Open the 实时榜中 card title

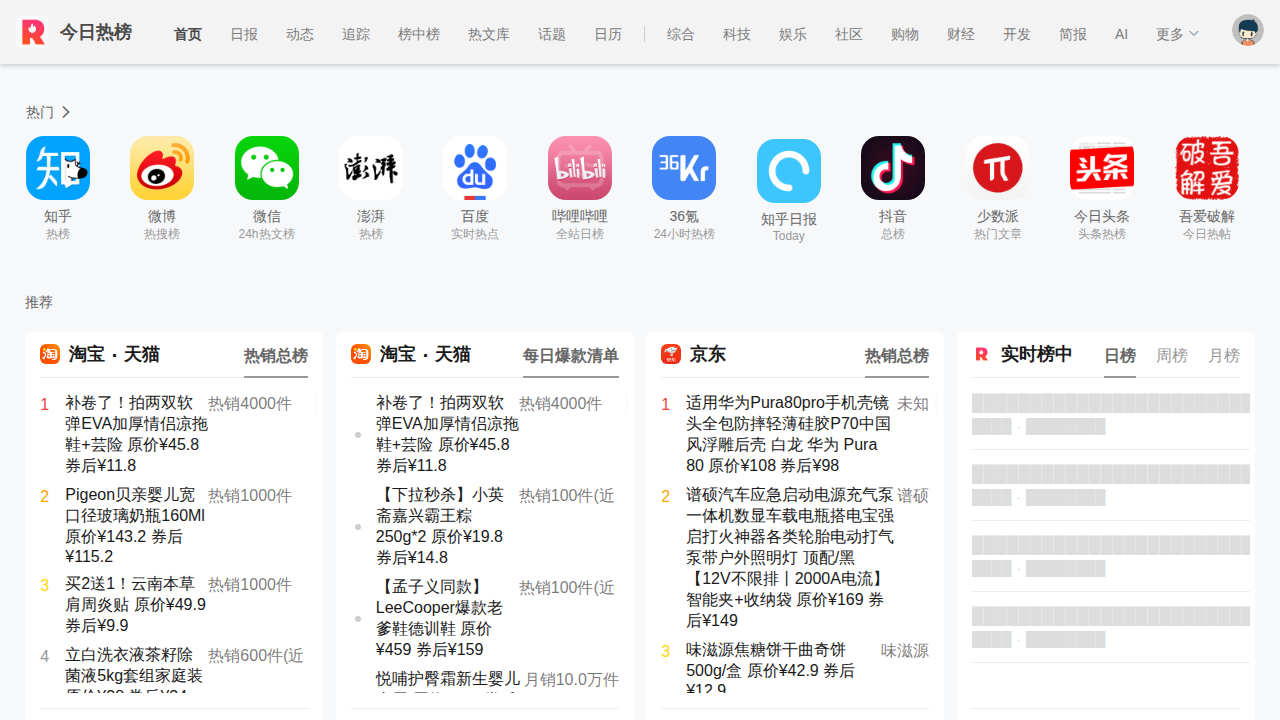(1037, 354)
